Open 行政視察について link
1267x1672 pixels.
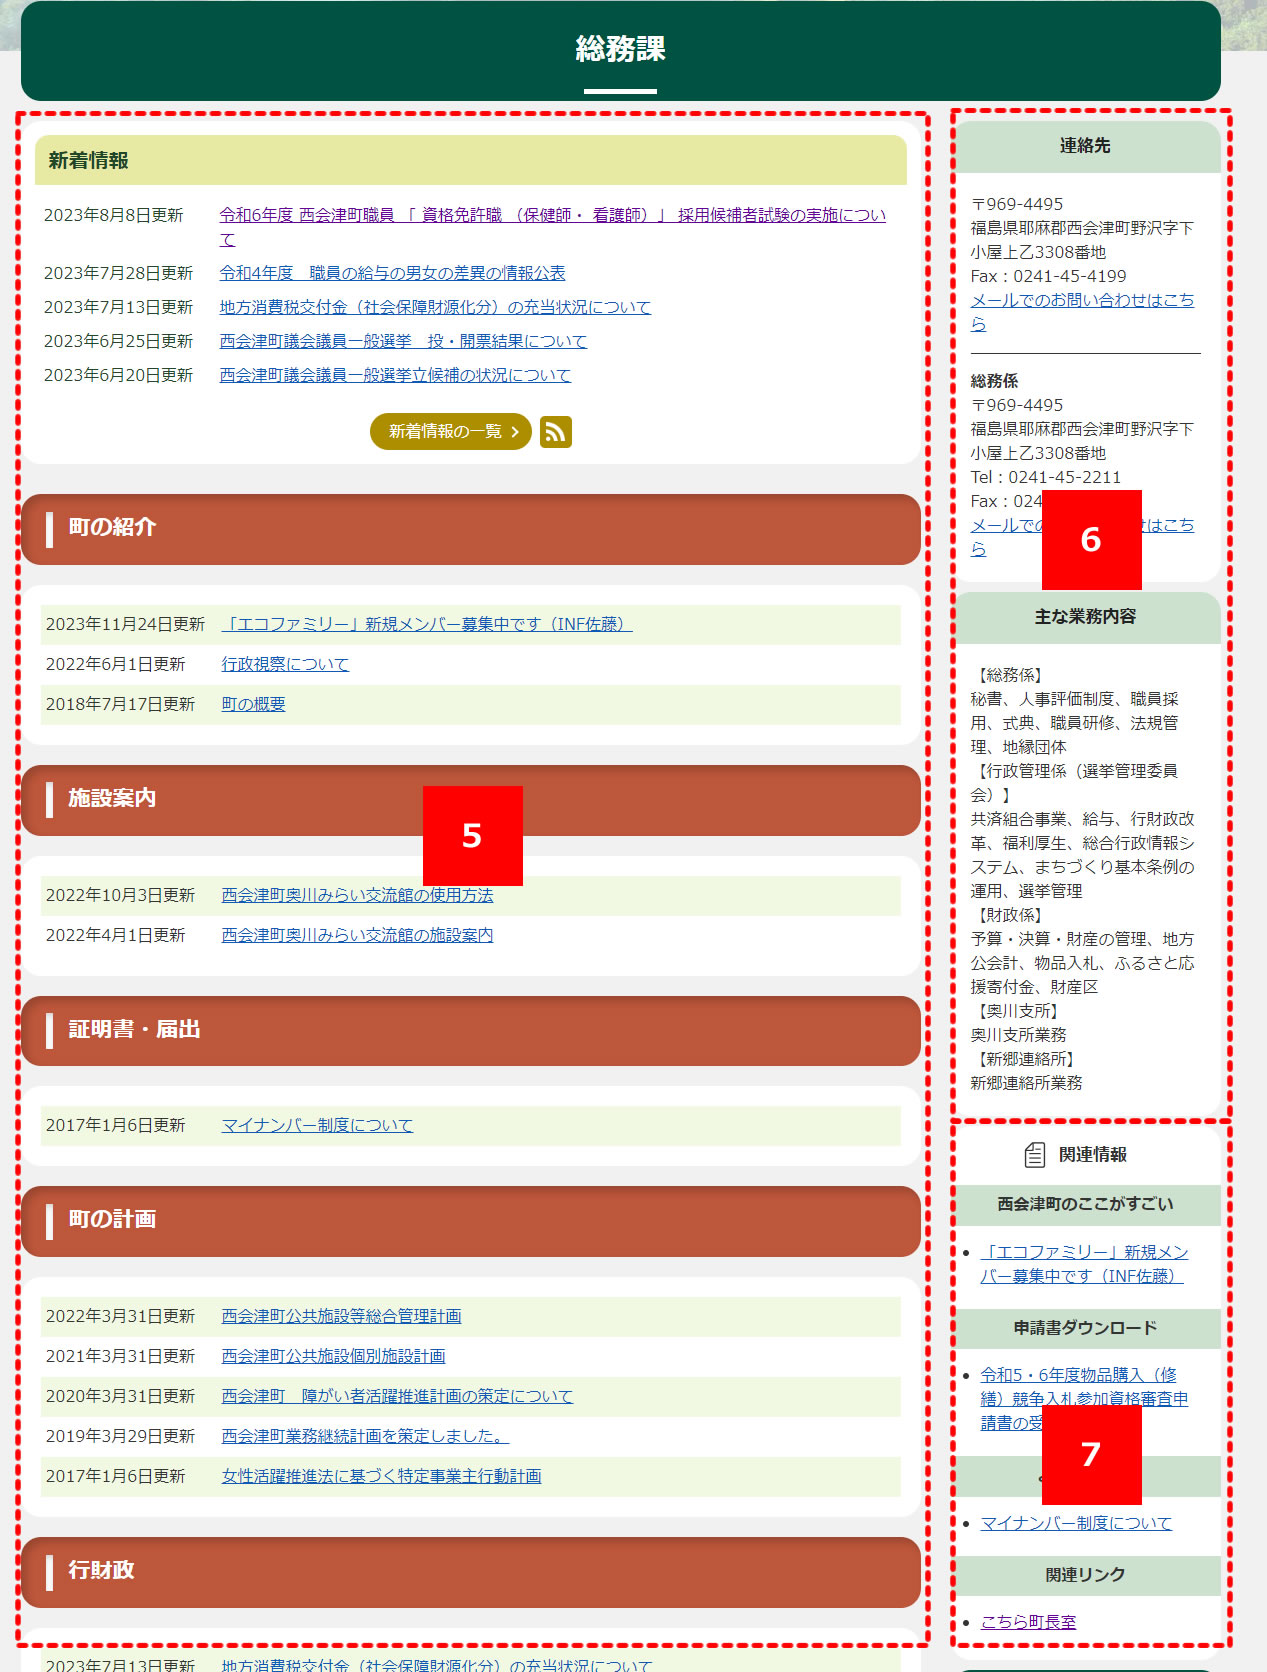285,664
